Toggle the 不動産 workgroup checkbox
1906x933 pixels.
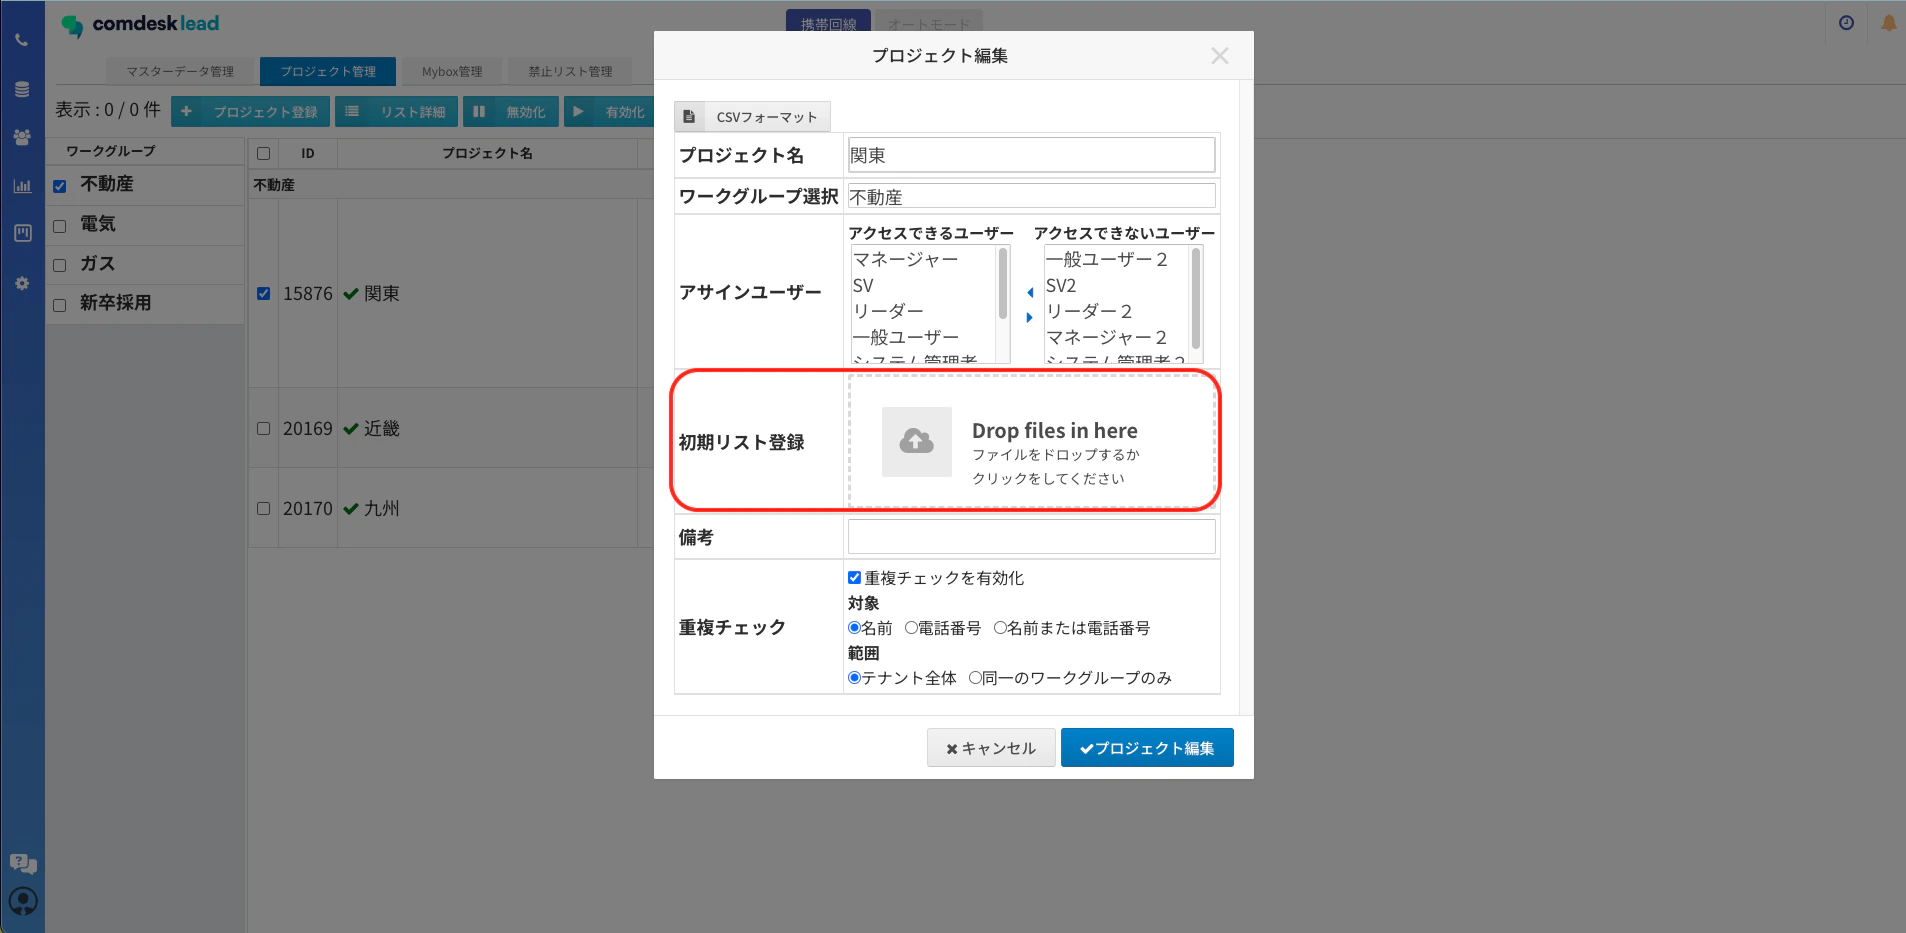60,186
